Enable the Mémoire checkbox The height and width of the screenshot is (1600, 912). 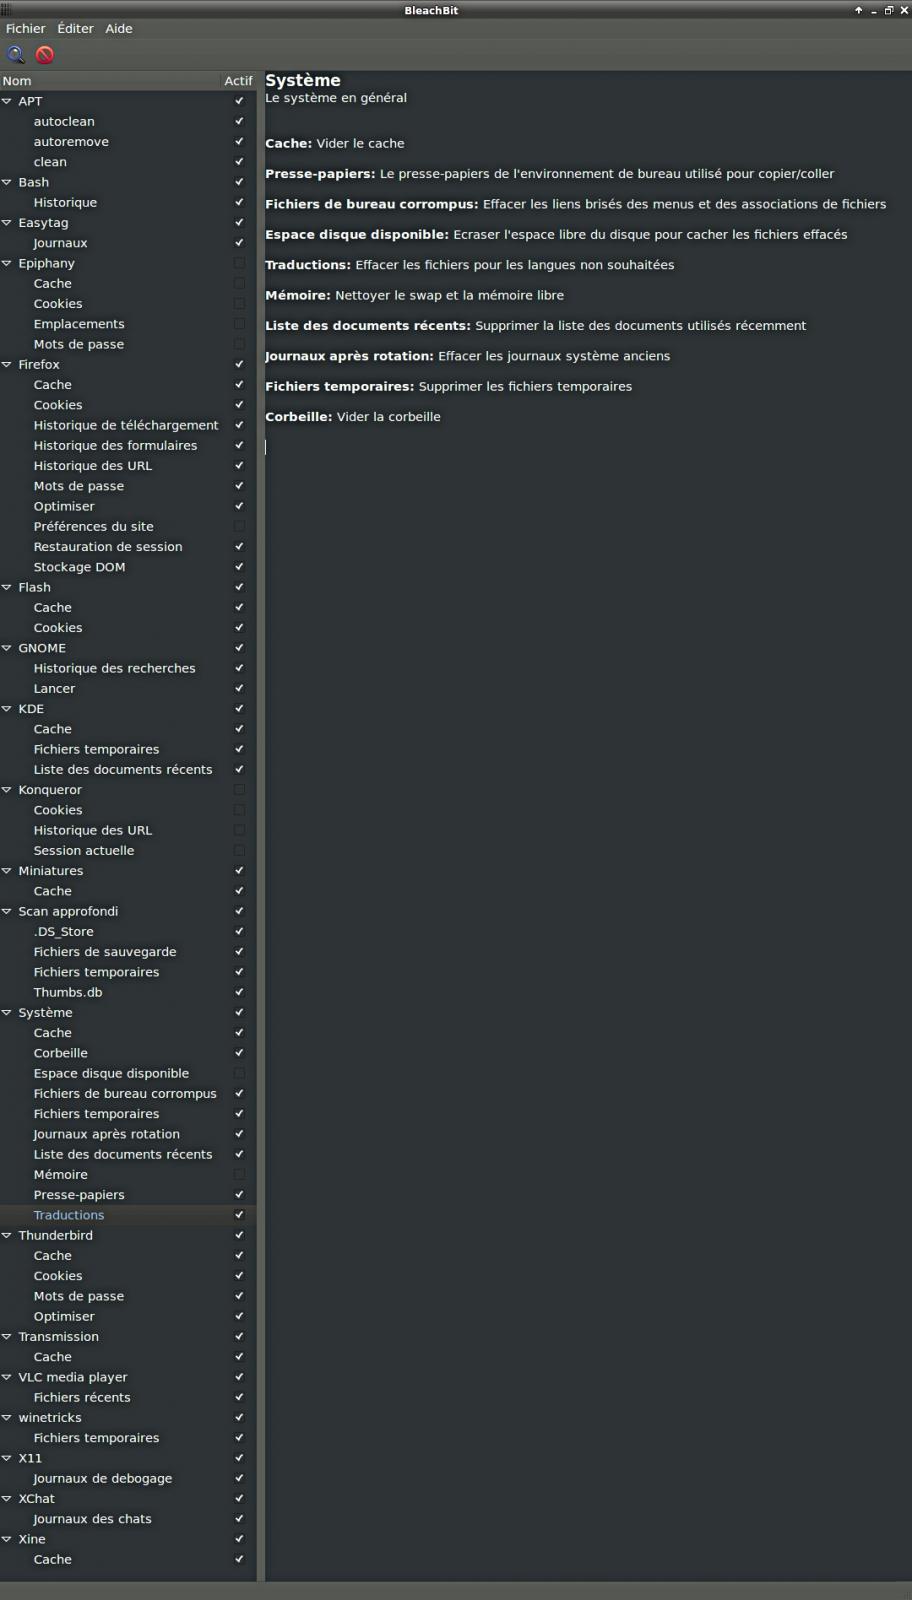pyautogui.click(x=239, y=1174)
